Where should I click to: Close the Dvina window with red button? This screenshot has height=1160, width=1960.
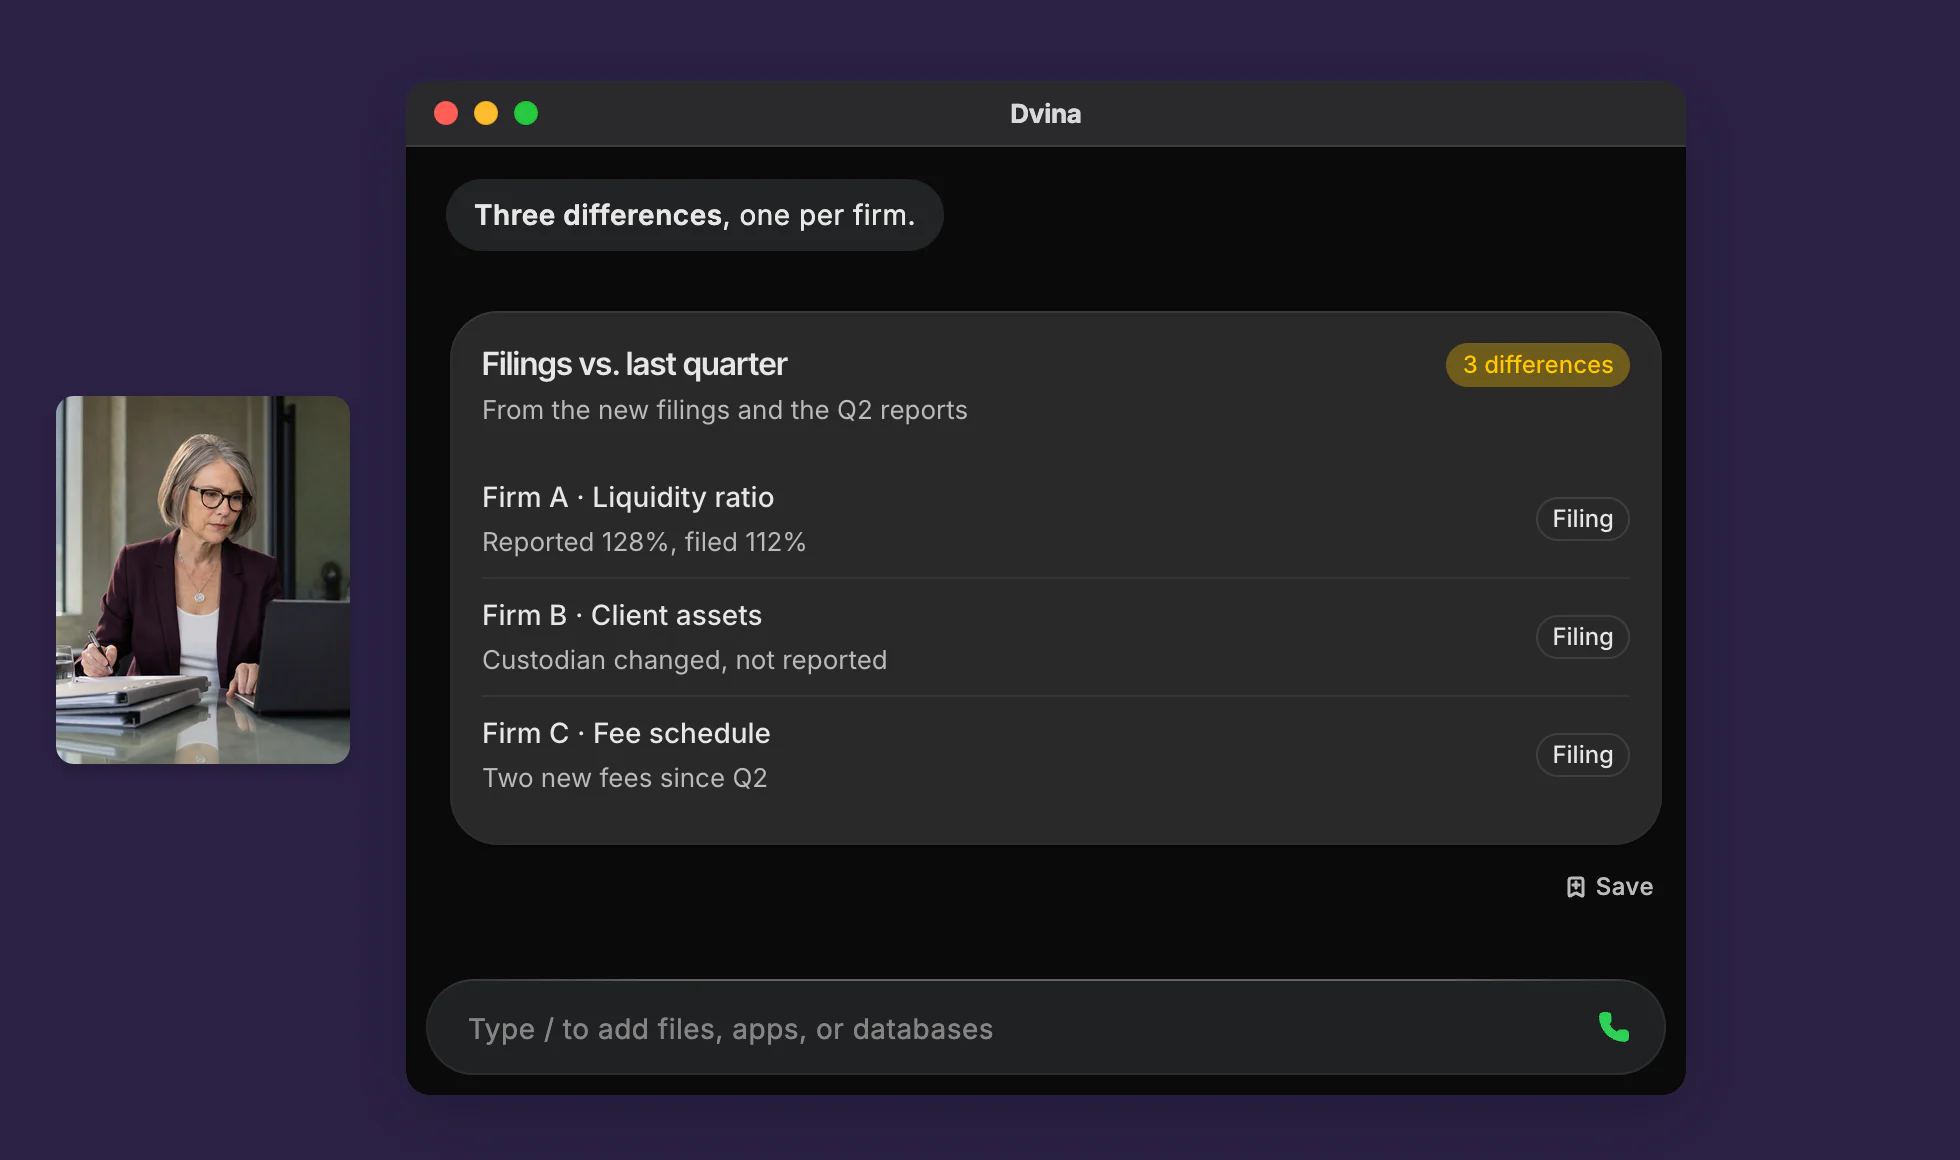click(446, 113)
